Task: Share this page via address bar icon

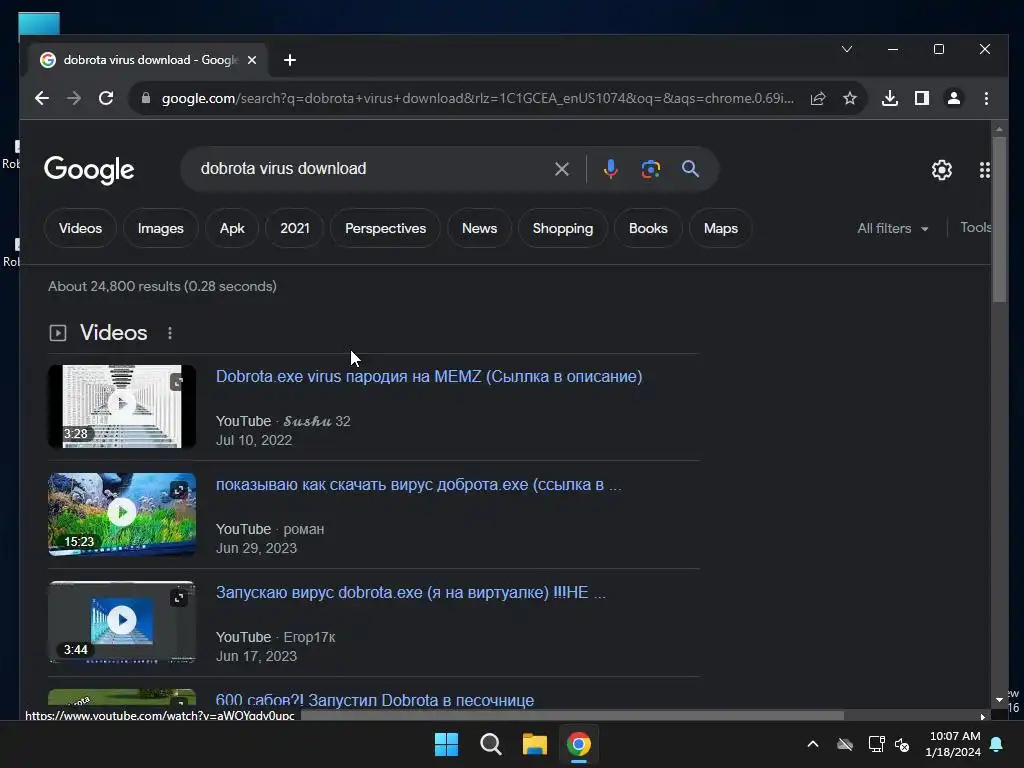Action: 818,99
